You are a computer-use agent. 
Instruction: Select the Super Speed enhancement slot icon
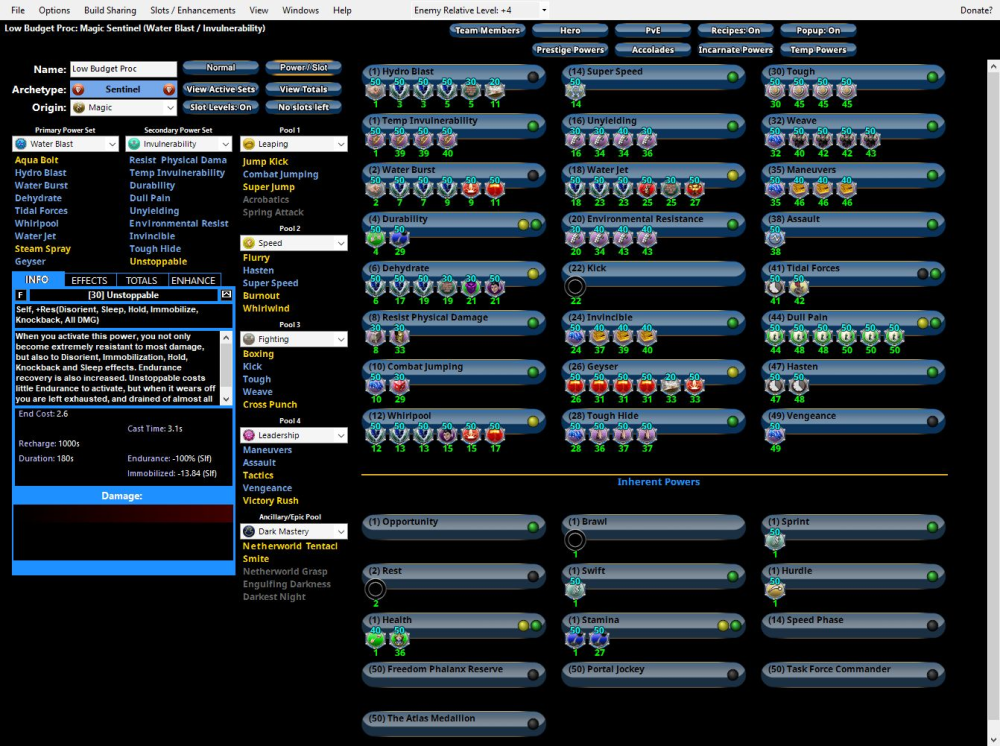575,90
